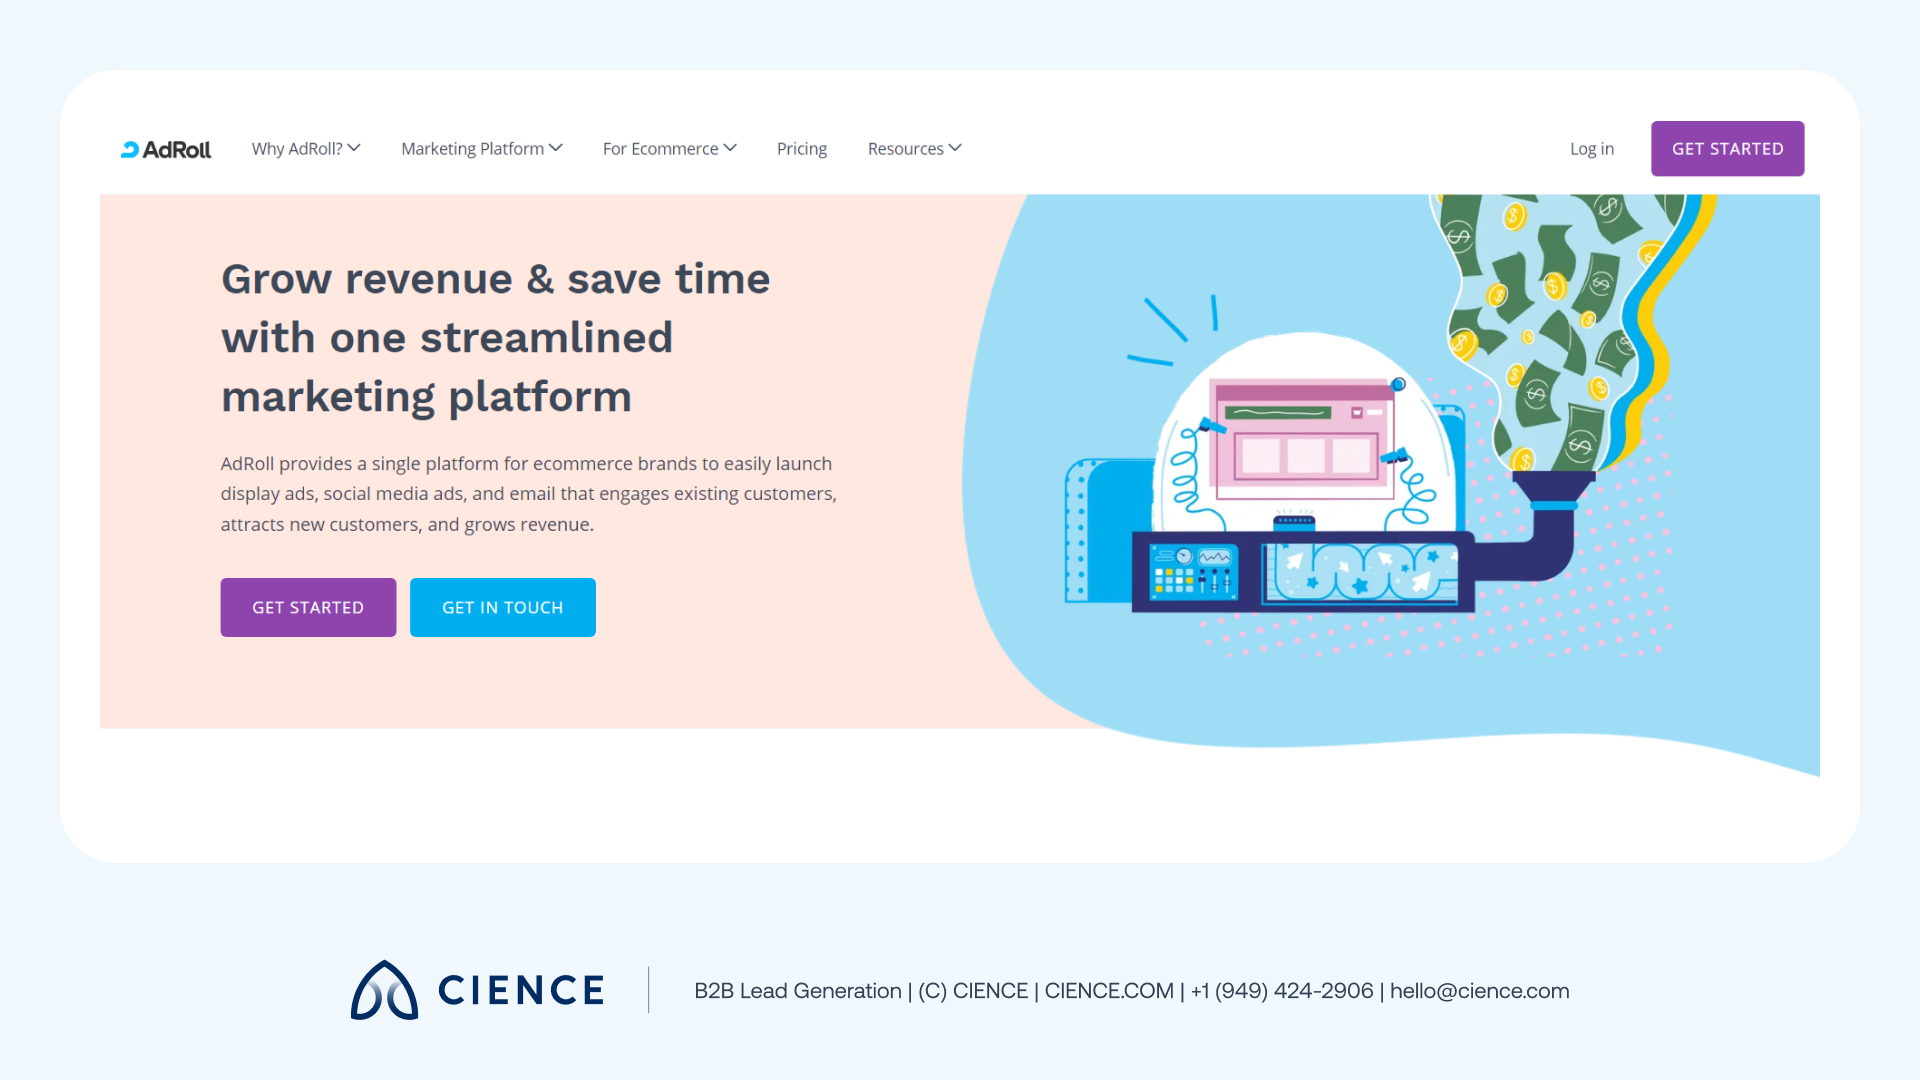
Task: Open the For Ecommerce menu item
Action: click(x=660, y=148)
